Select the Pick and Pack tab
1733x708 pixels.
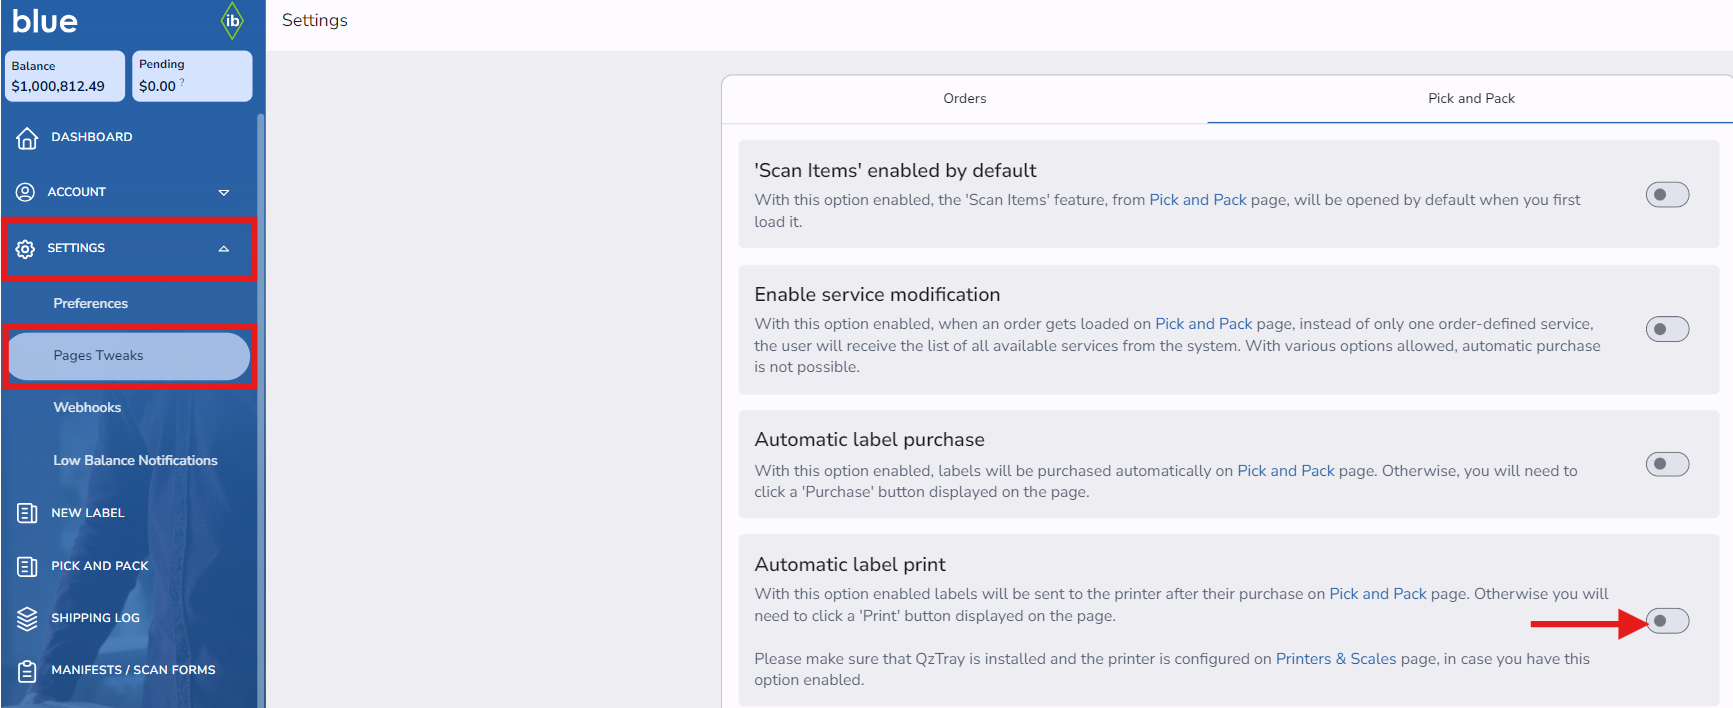pyautogui.click(x=1470, y=99)
